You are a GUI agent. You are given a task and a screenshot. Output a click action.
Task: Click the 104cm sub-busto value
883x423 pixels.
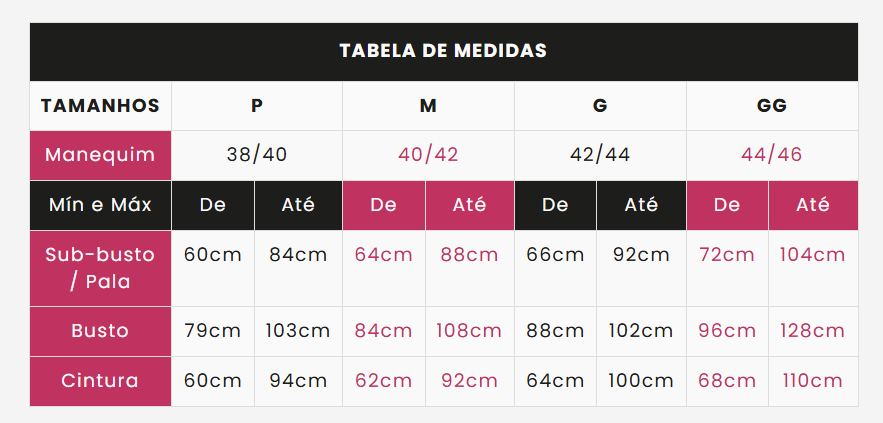[x=813, y=255]
